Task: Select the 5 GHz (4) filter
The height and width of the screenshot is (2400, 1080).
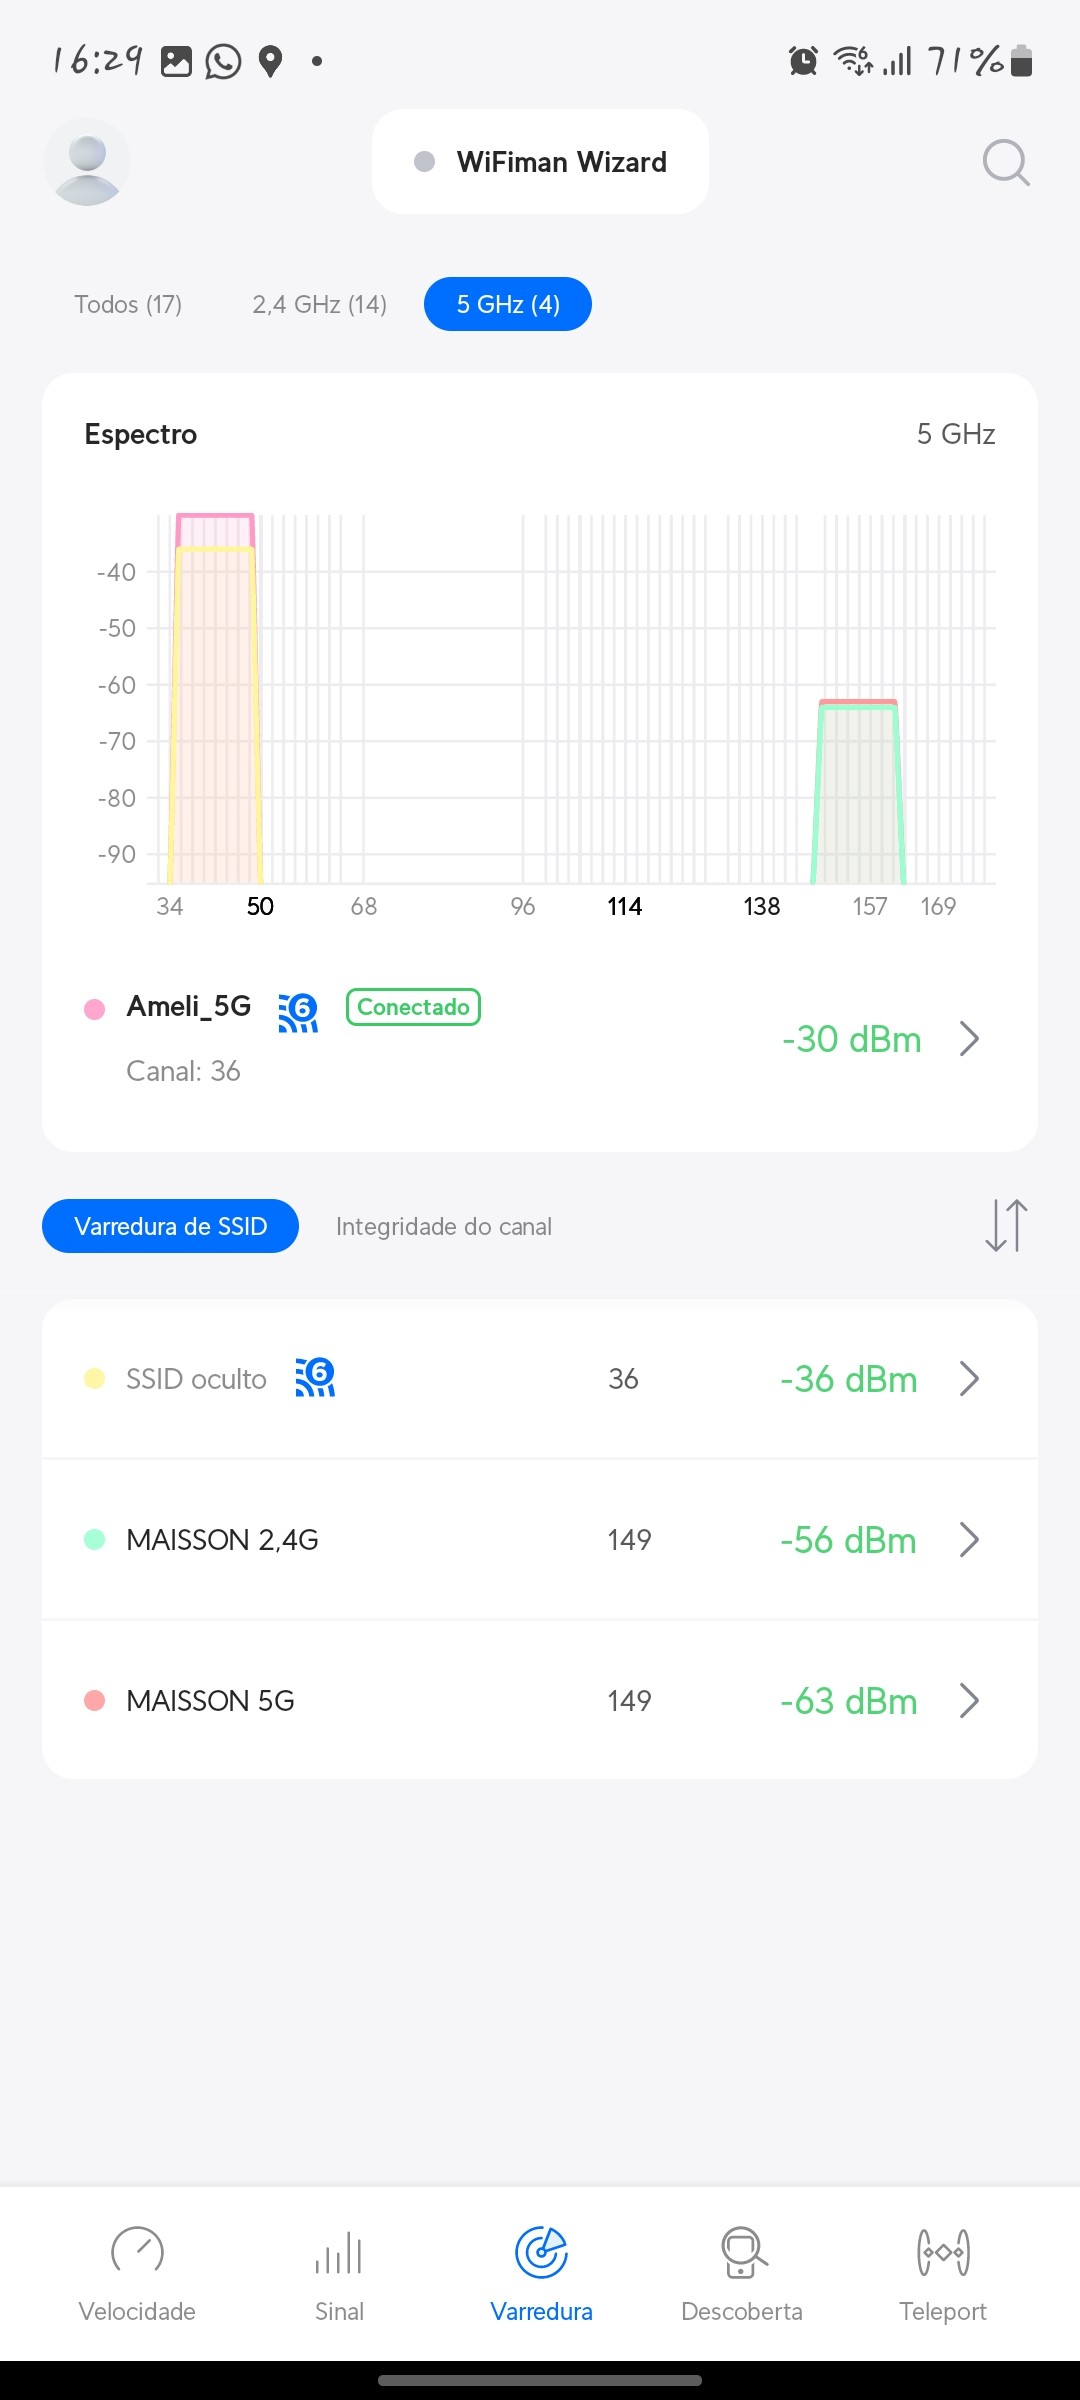Action: point(508,304)
